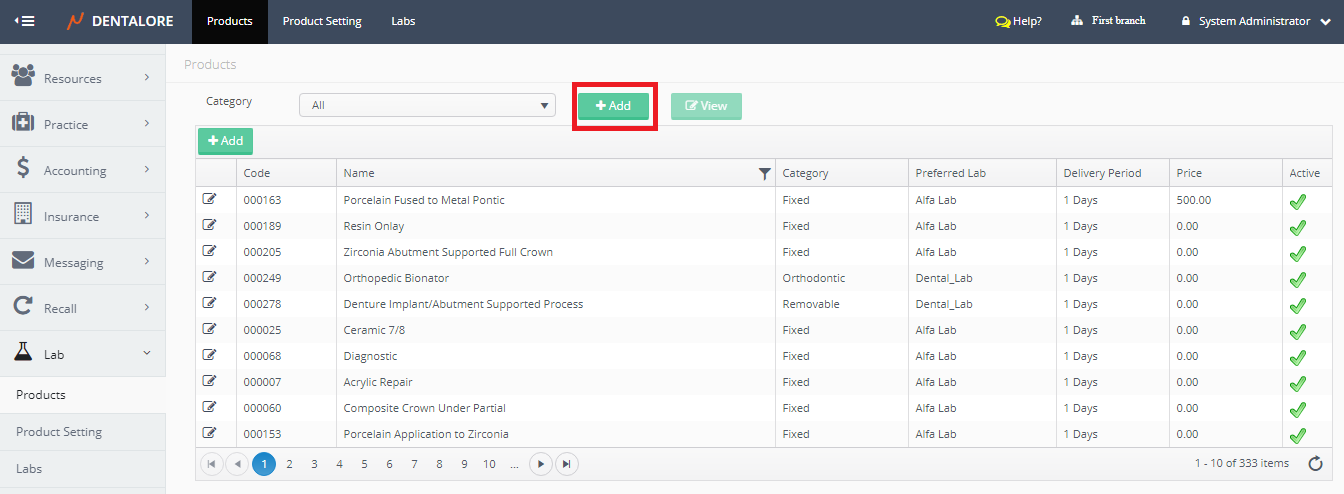Click the View button
This screenshot has width=1344, height=494.
pos(706,106)
